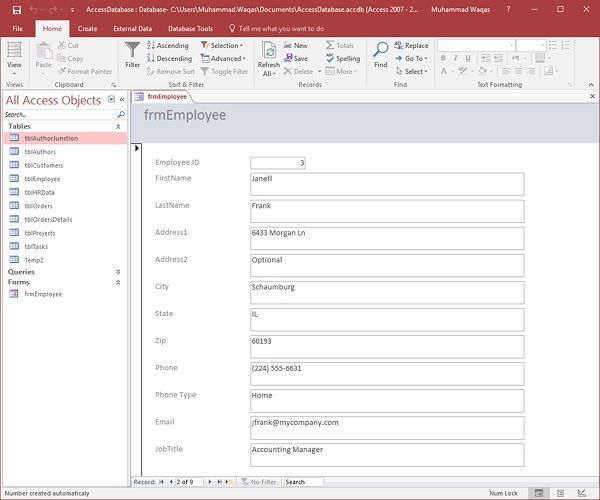Go to next record button
Screen dimensions: 600x500
[210, 482]
